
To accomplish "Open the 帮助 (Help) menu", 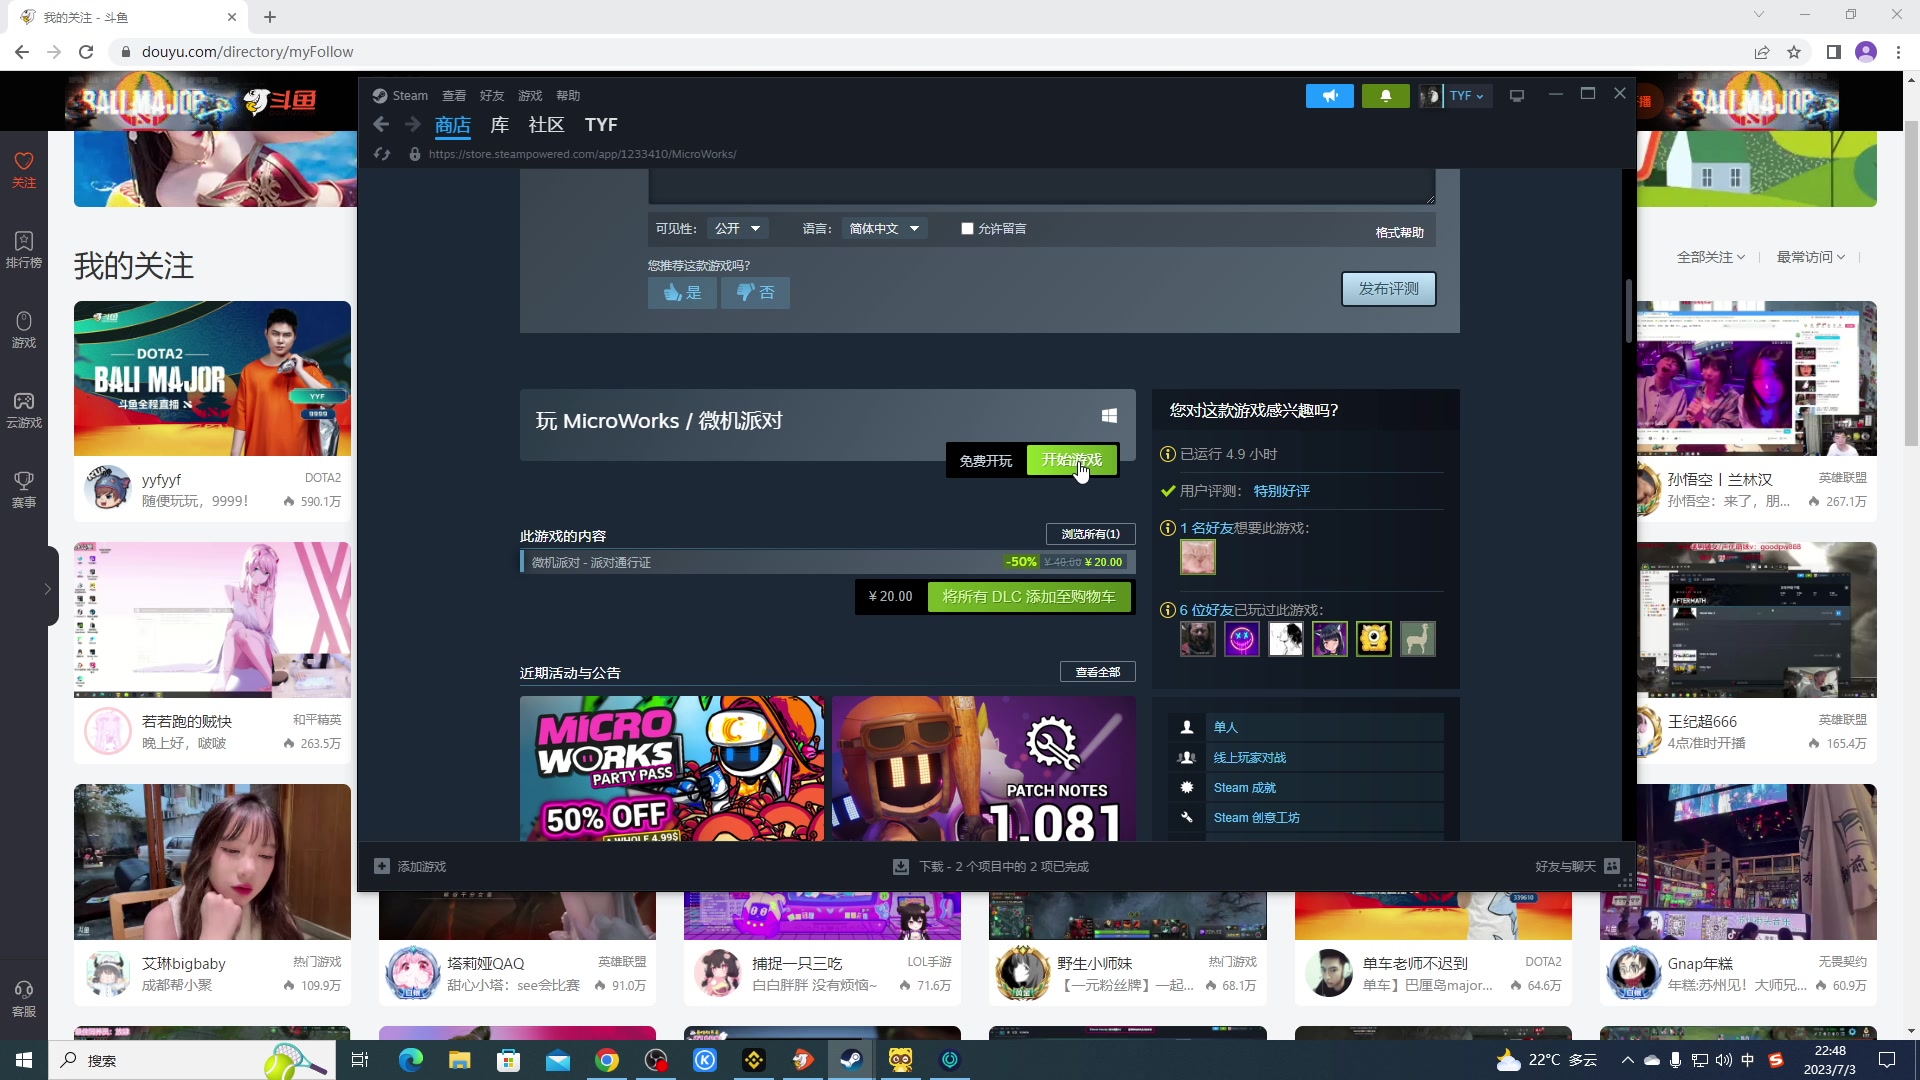I will click(x=568, y=96).
